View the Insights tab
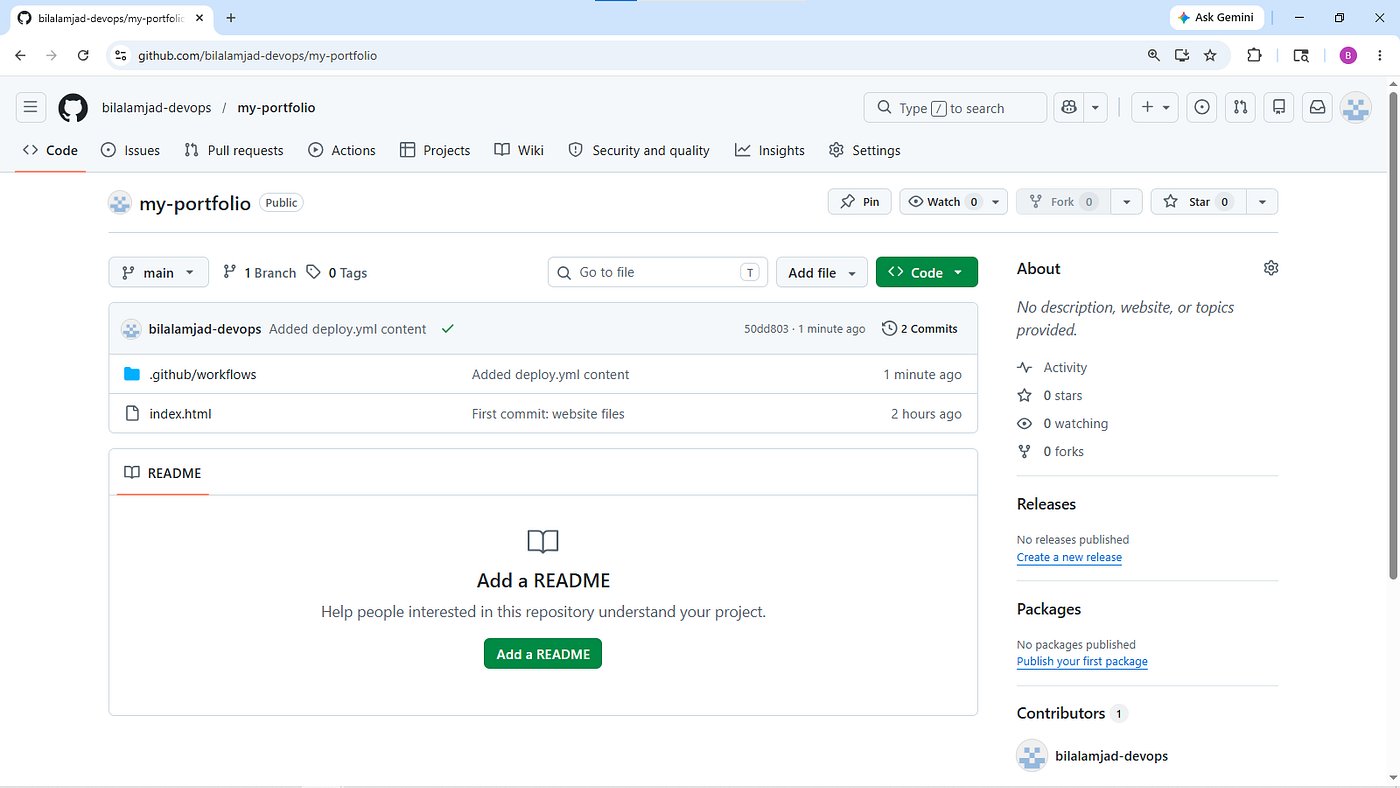 [770, 150]
